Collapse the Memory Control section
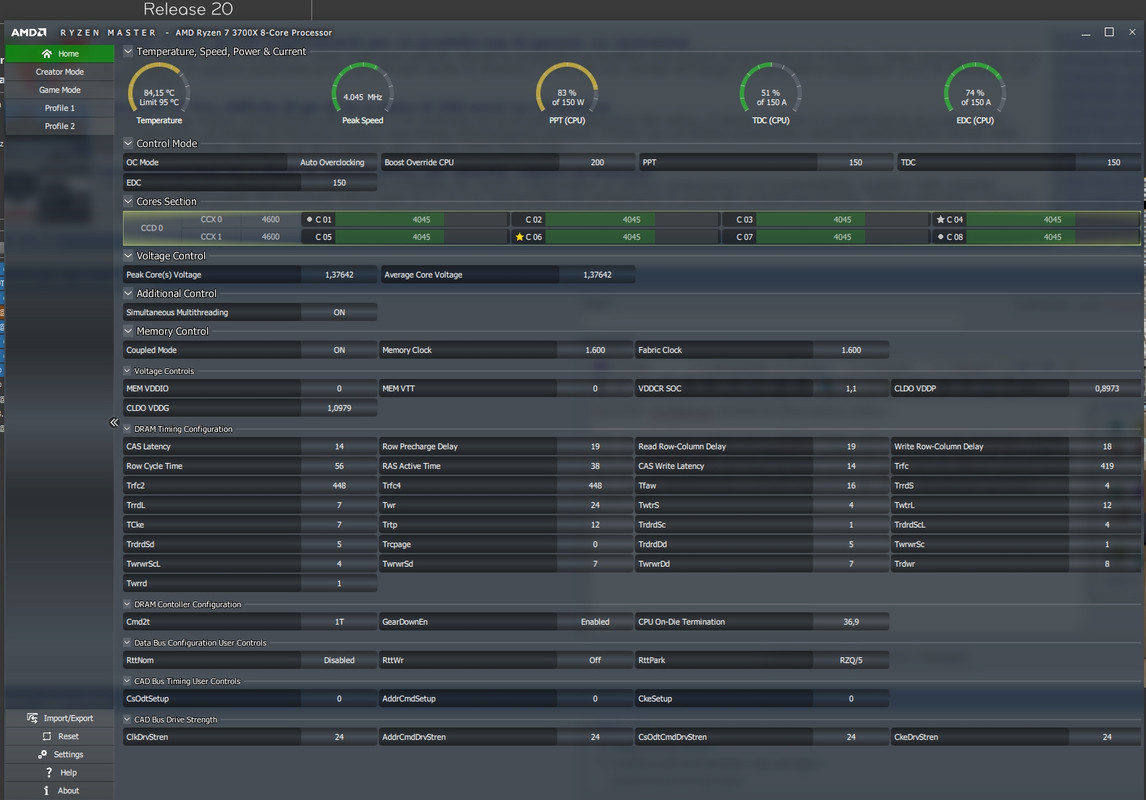The image size is (1146, 800). [x=128, y=331]
